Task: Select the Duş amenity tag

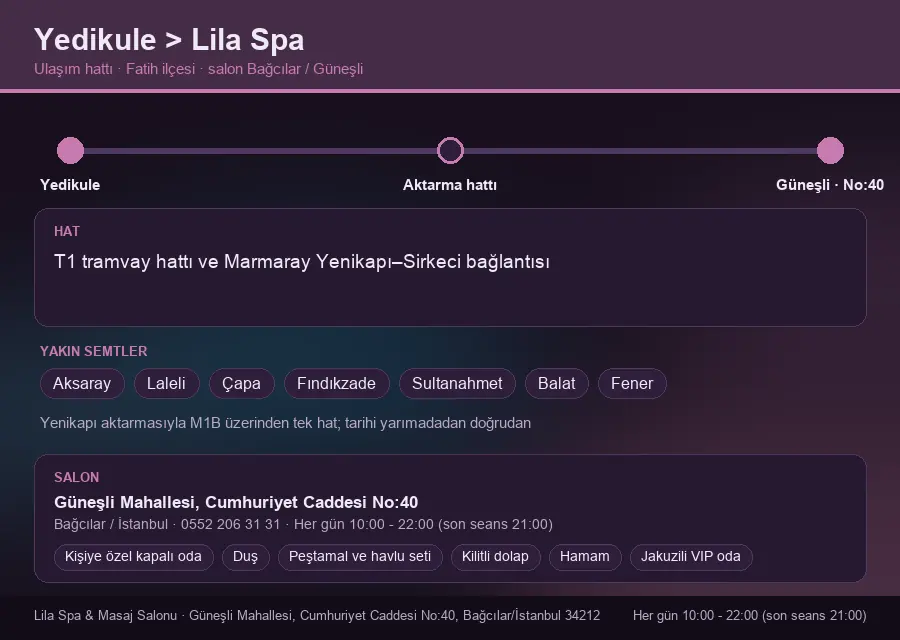Action: coord(246,557)
